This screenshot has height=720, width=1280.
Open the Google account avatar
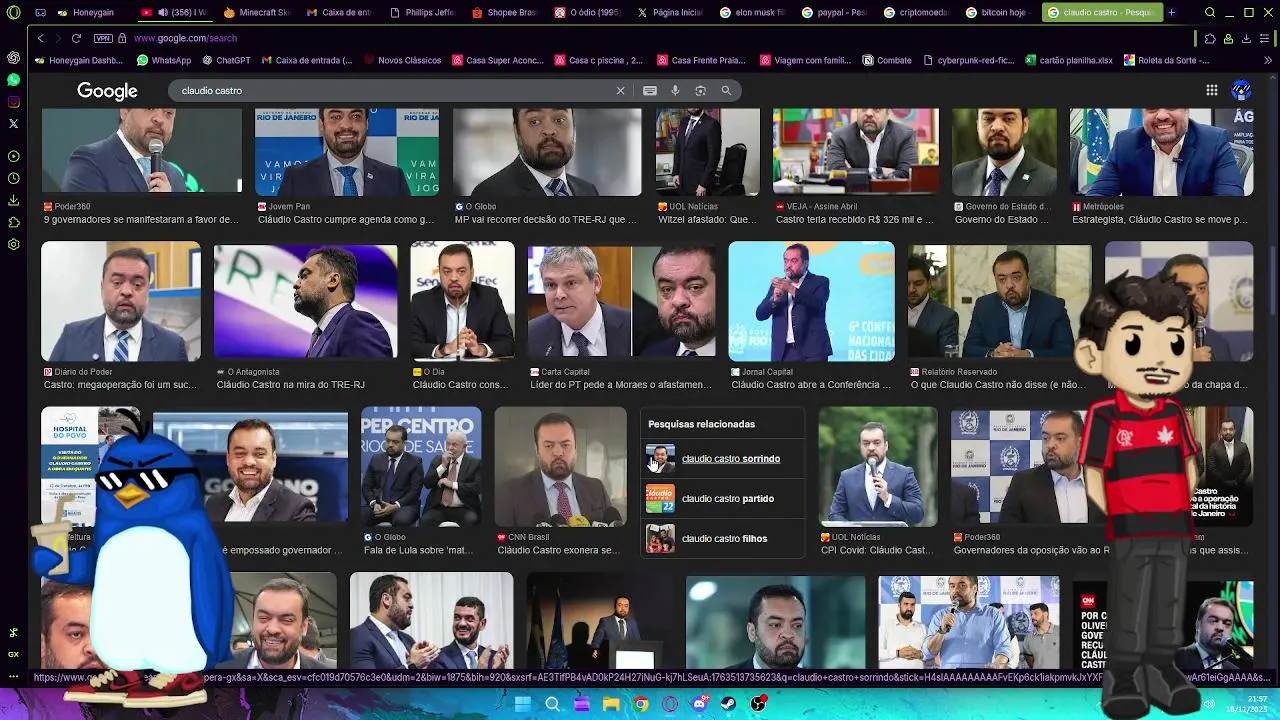pos(1241,90)
